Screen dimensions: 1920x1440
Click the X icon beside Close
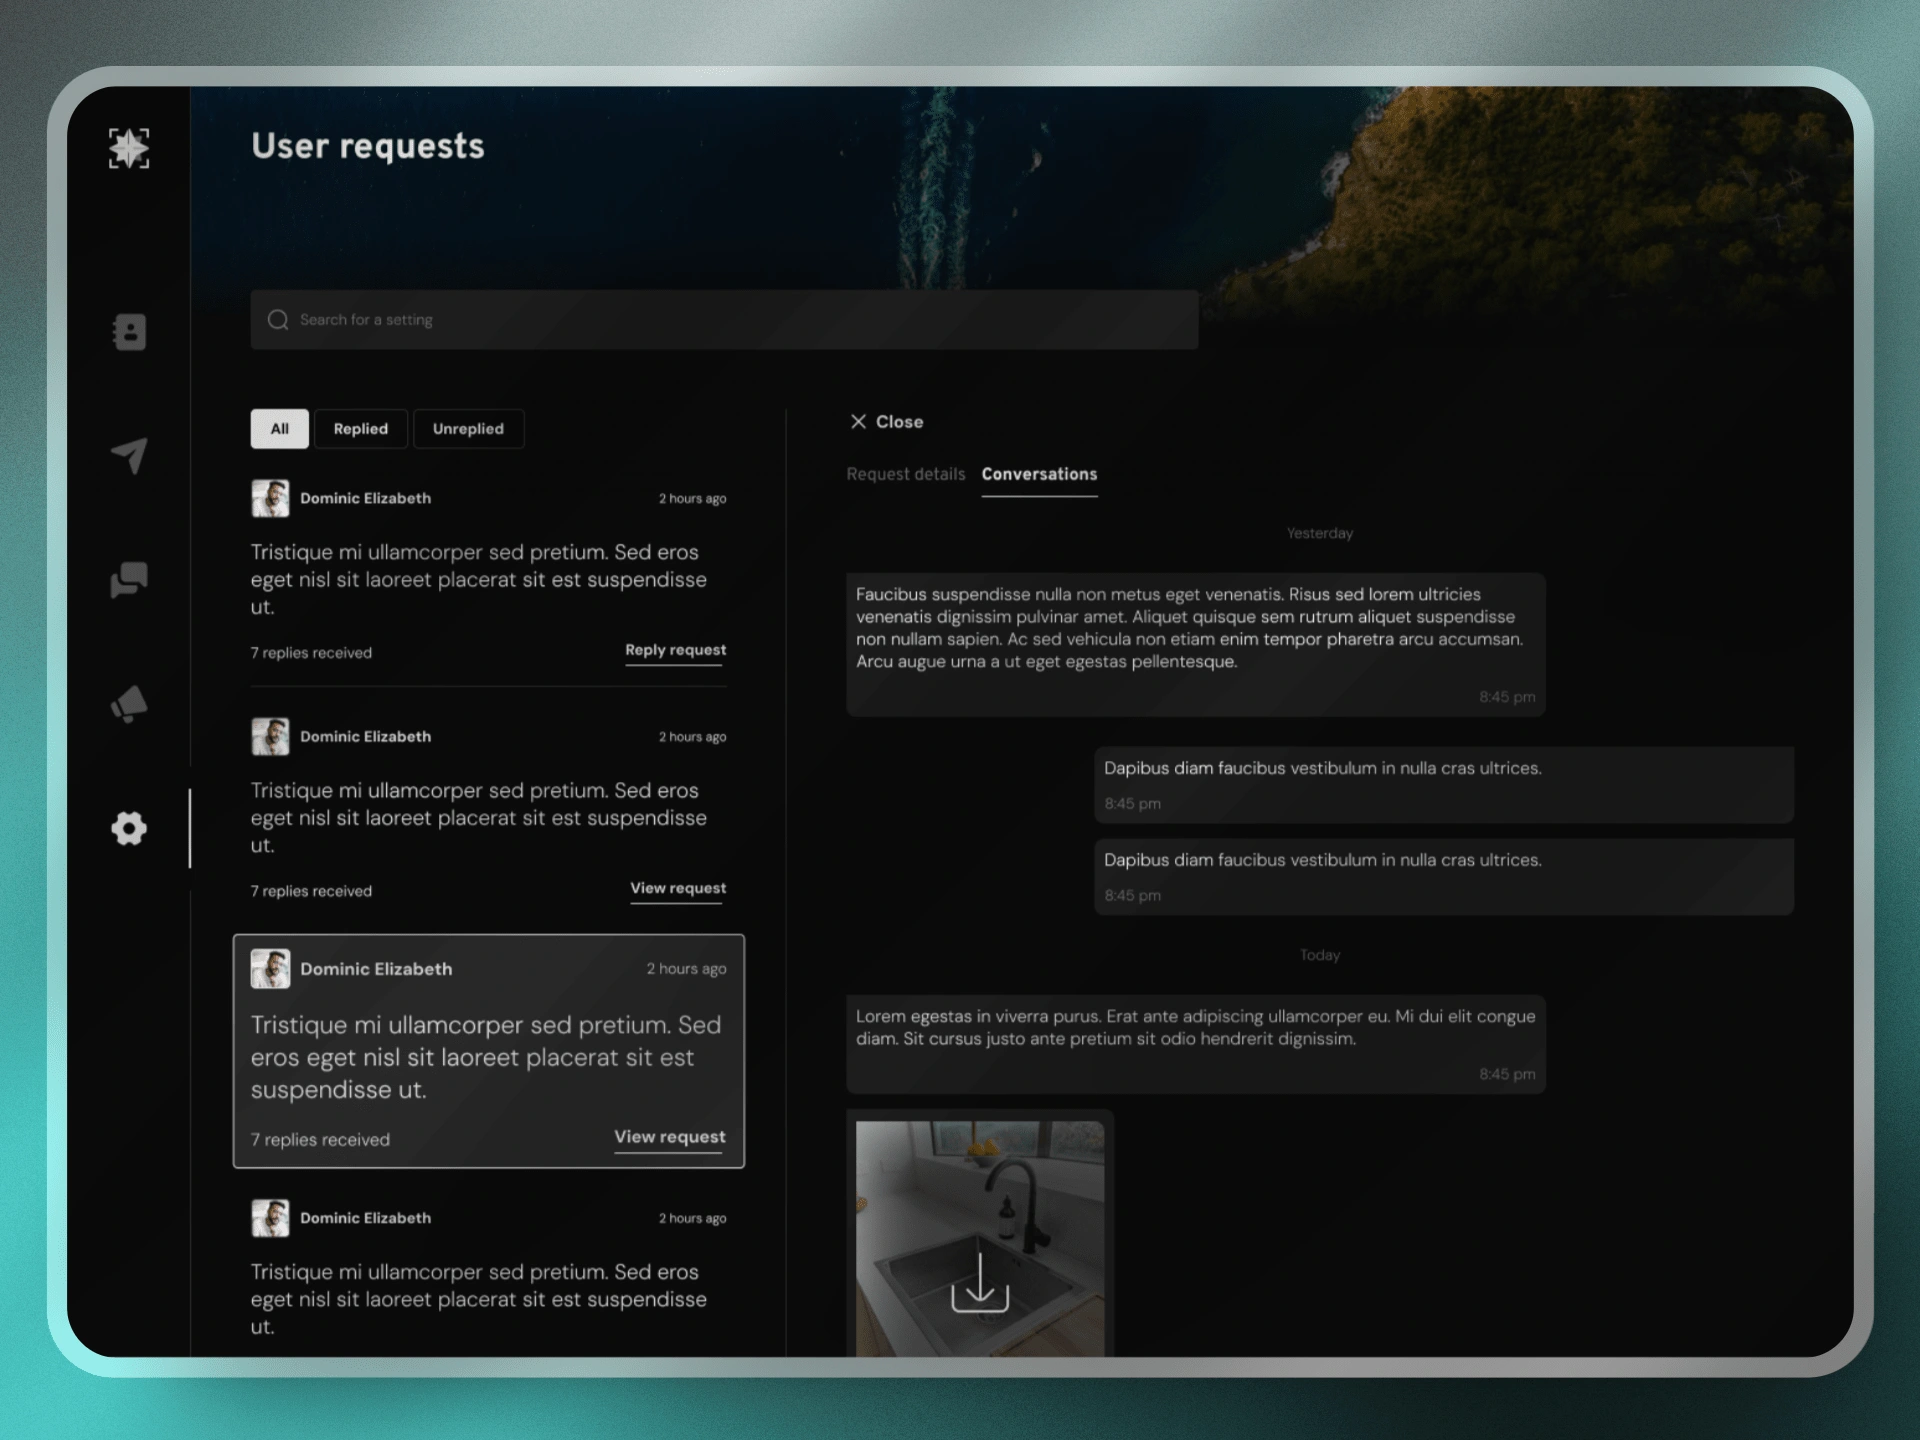pyautogui.click(x=858, y=422)
